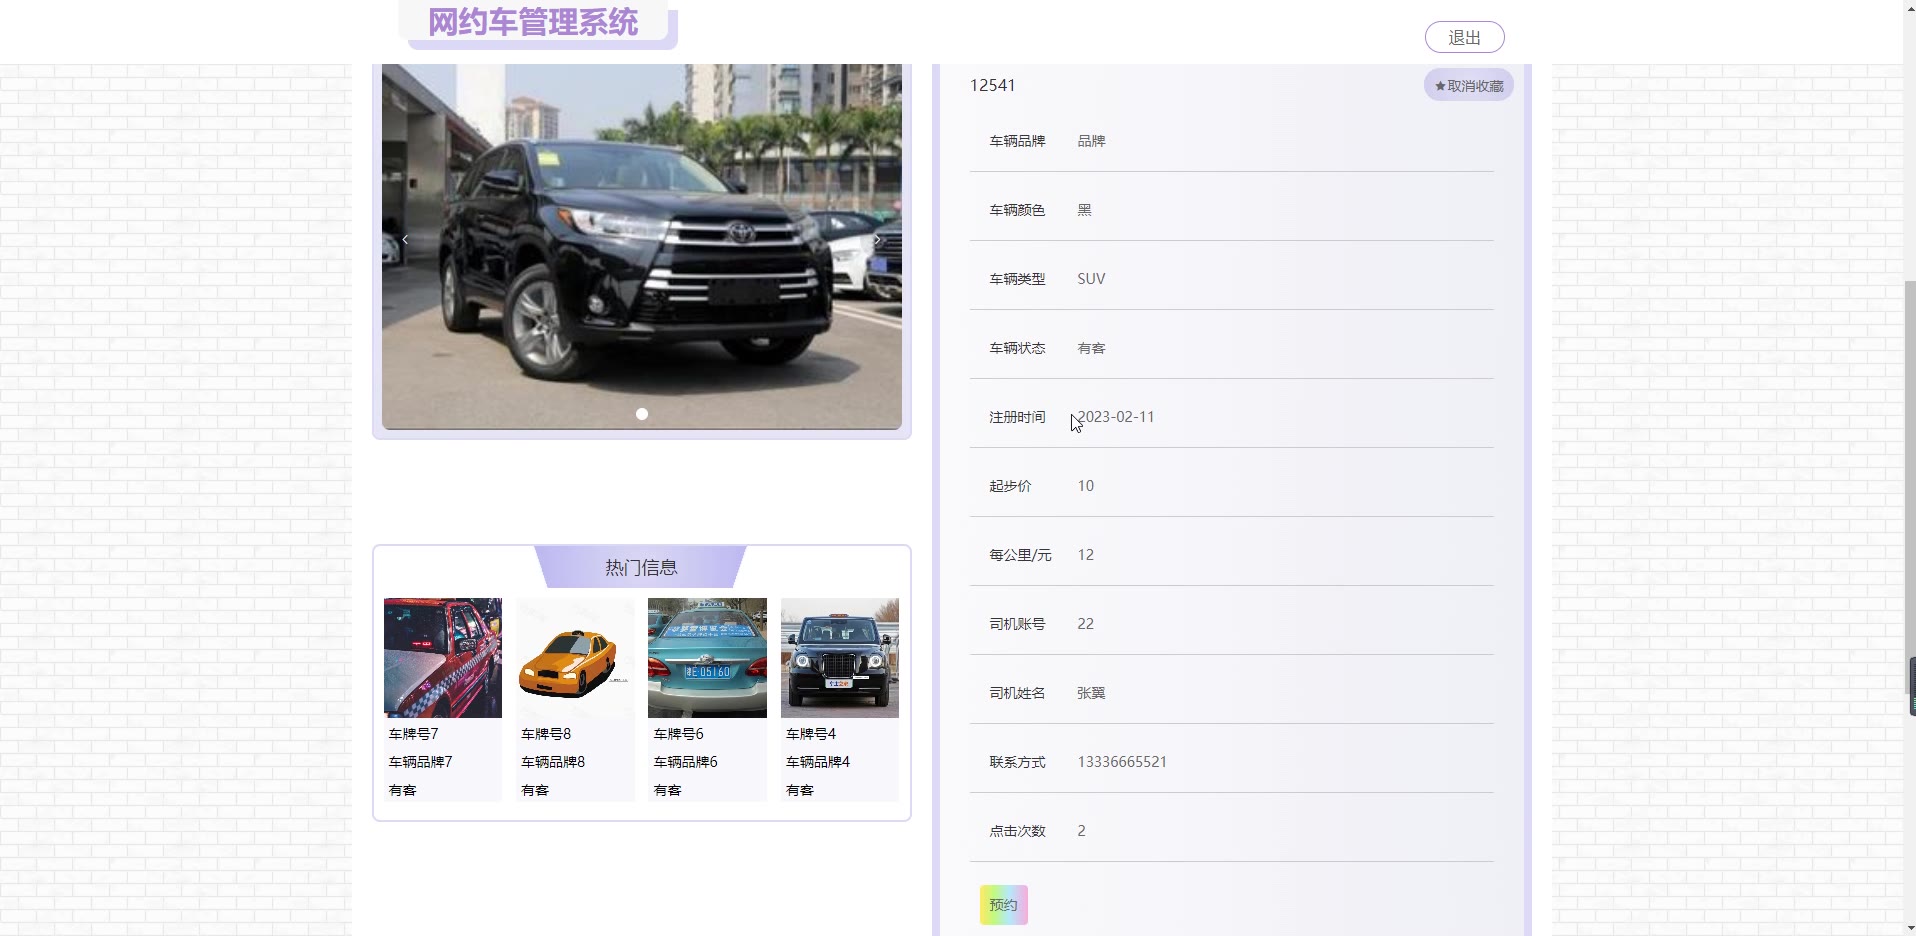Viewport: 1916px width, 936px height.
Task: Click the plate number 12541
Action: click(x=992, y=86)
